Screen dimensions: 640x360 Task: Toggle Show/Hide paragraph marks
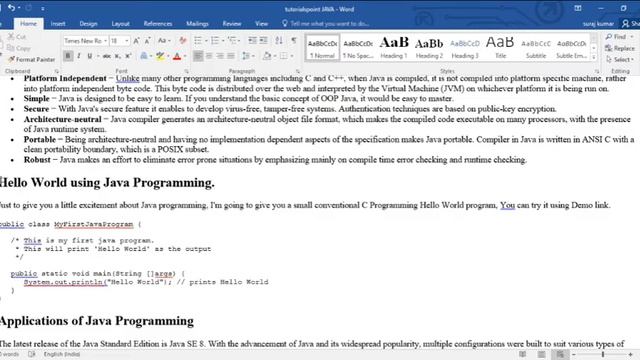[293, 41]
